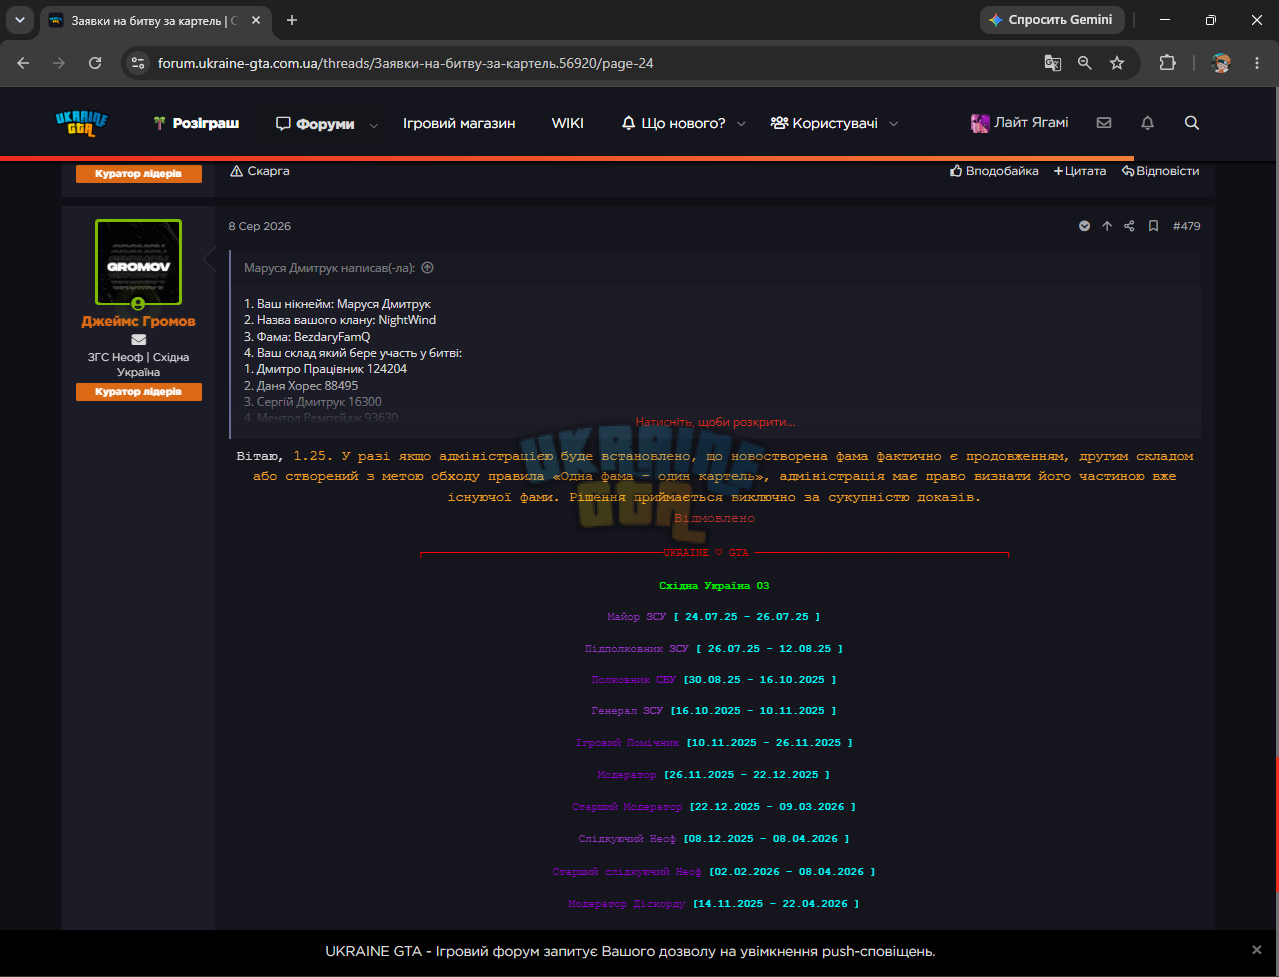Open Що нового? section

pos(673,123)
